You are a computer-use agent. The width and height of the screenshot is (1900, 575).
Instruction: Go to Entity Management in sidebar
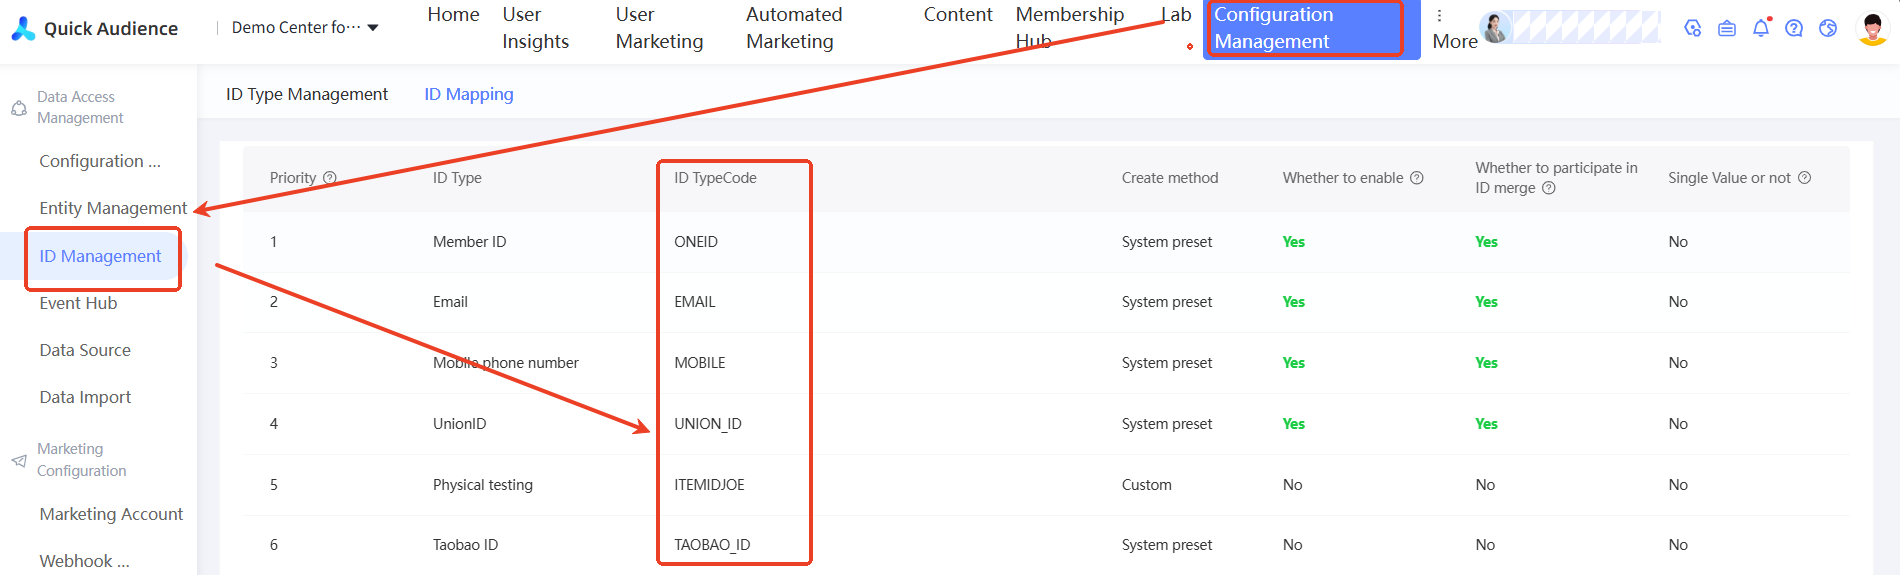[x=113, y=208]
